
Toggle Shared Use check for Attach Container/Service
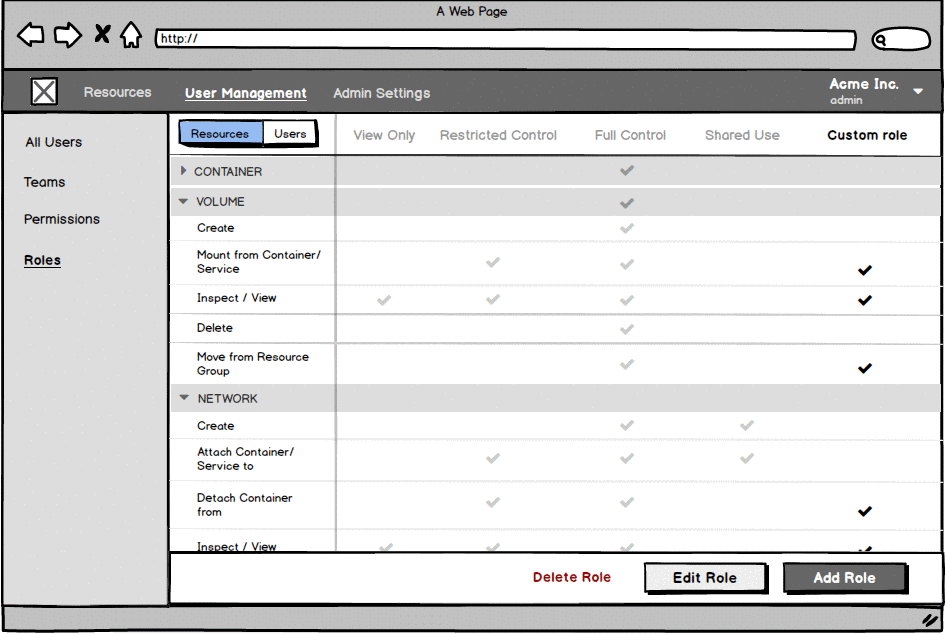click(747, 458)
